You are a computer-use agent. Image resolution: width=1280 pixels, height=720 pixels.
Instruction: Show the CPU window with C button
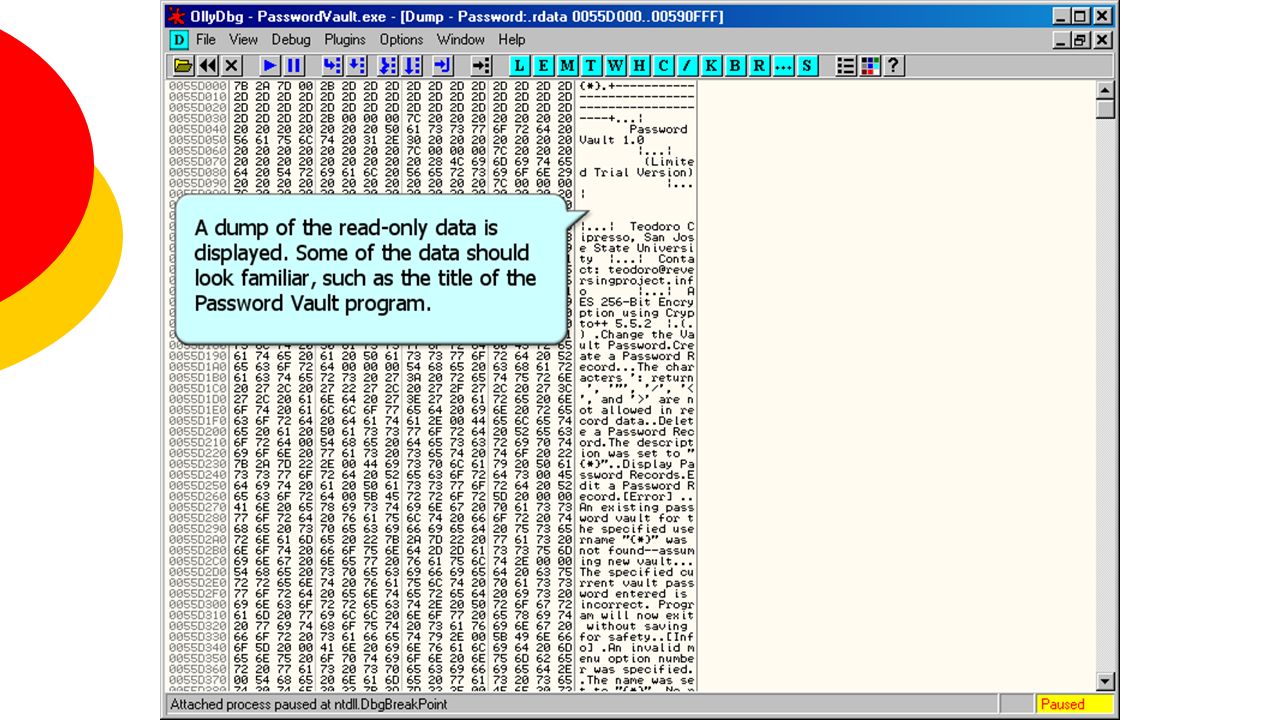663,66
